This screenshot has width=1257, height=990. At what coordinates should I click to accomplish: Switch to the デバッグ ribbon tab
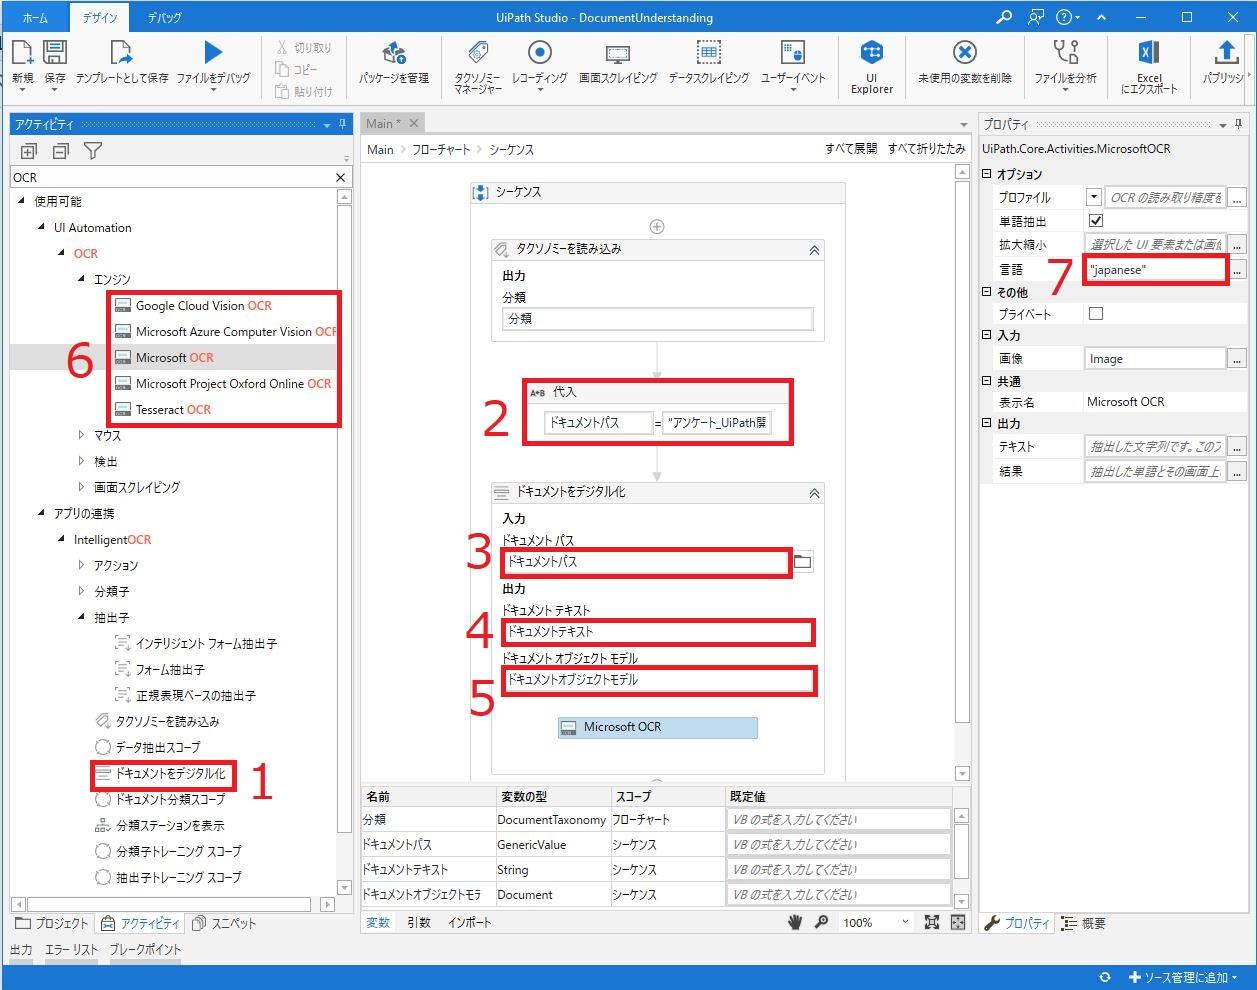point(164,17)
